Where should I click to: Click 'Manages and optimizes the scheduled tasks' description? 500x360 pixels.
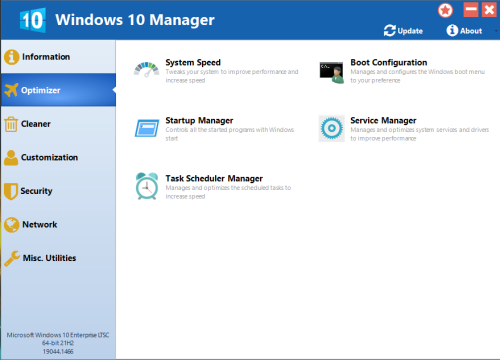coord(228,192)
